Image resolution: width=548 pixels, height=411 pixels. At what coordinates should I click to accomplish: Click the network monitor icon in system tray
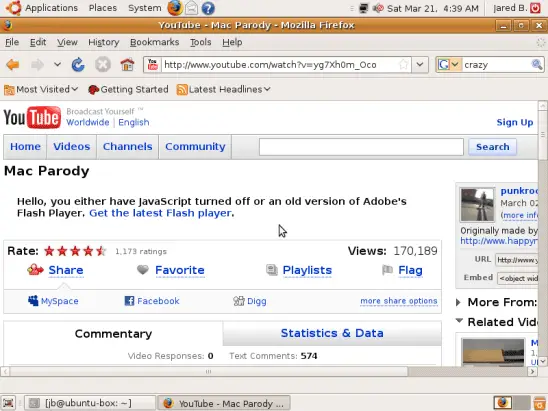click(x=363, y=8)
